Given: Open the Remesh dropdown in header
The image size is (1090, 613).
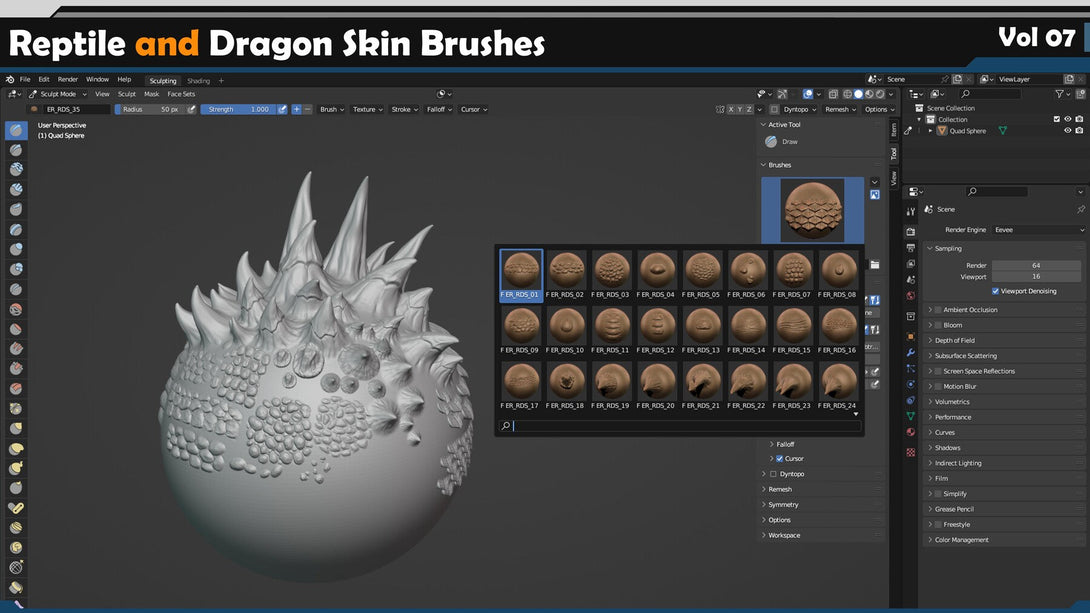Looking at the screenshot, I should (x=840, y=109).
